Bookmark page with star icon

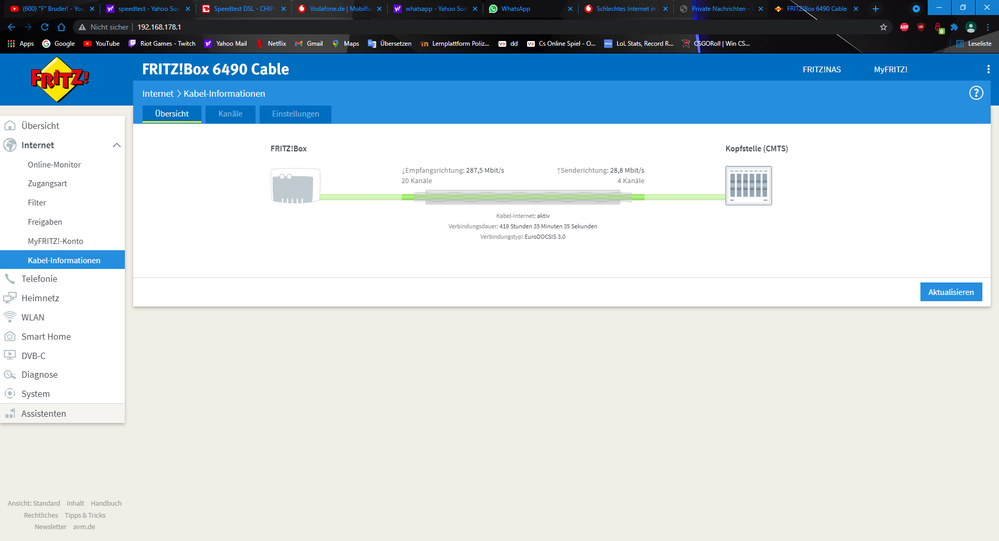pyautogui.click(x=883, y=27)
